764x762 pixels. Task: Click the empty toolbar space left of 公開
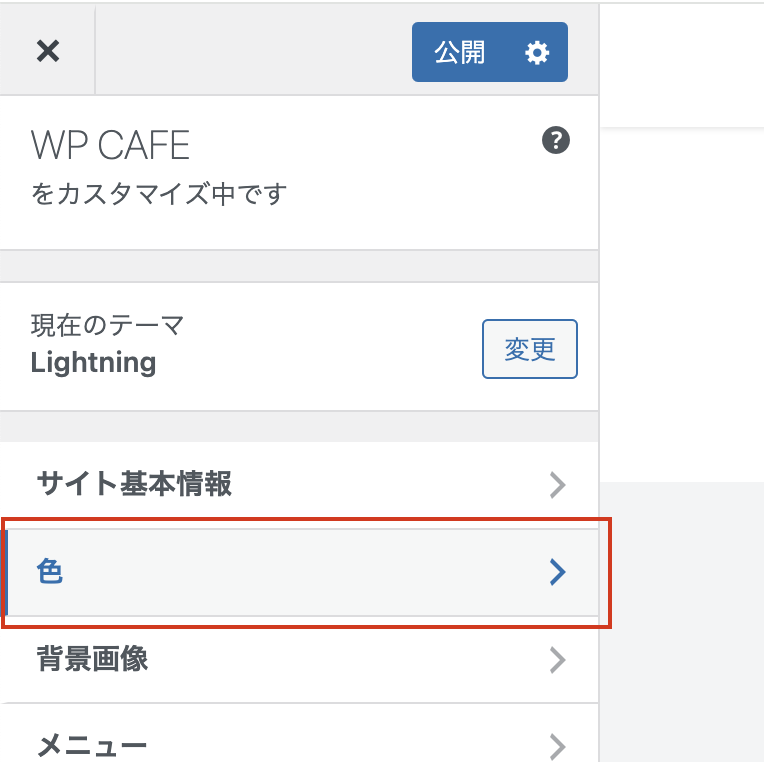tap(250, 52)
